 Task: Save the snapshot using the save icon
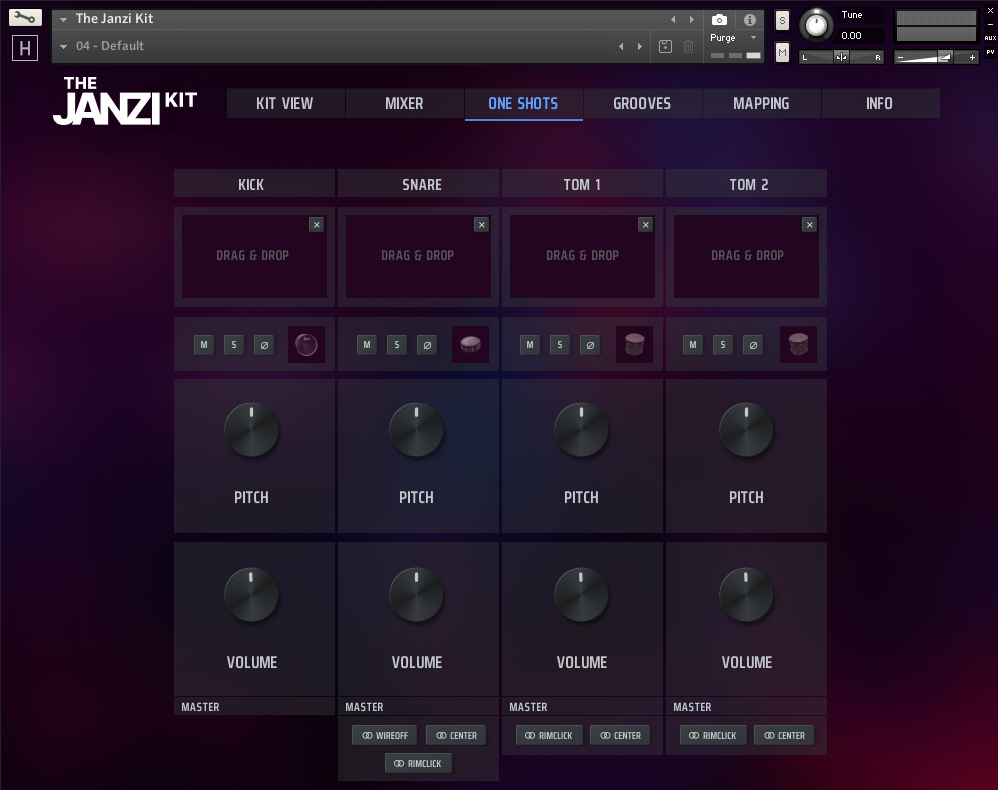click(x=666, y=46)
